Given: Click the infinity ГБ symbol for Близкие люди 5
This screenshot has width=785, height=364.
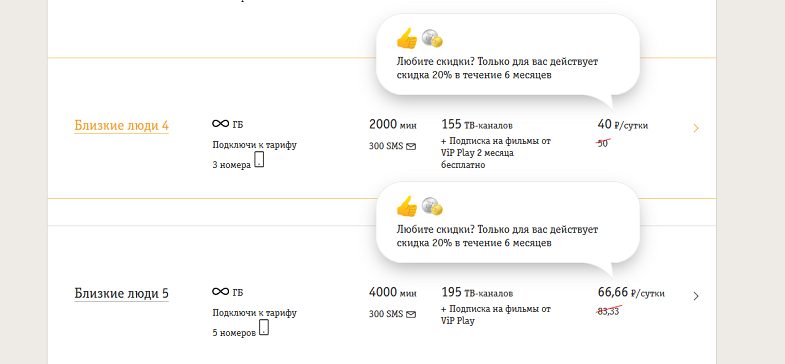Looking at the screenshot, I should pos(227,292).
